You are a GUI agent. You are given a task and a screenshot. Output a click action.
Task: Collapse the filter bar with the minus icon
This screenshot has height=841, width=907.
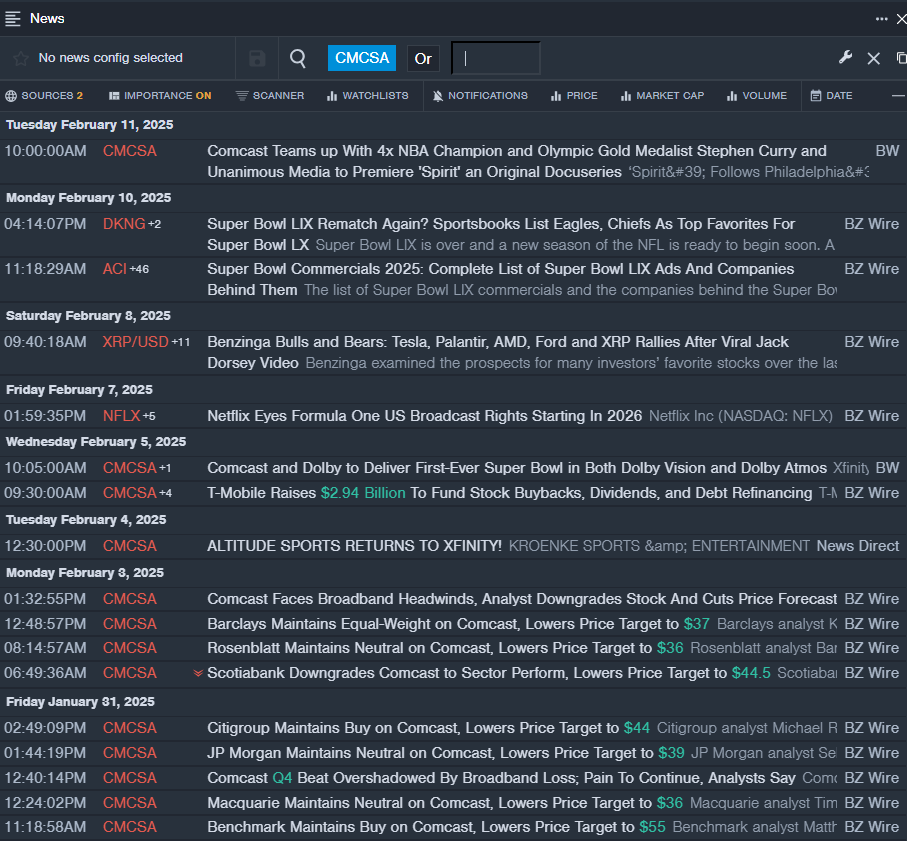[898, 95]
